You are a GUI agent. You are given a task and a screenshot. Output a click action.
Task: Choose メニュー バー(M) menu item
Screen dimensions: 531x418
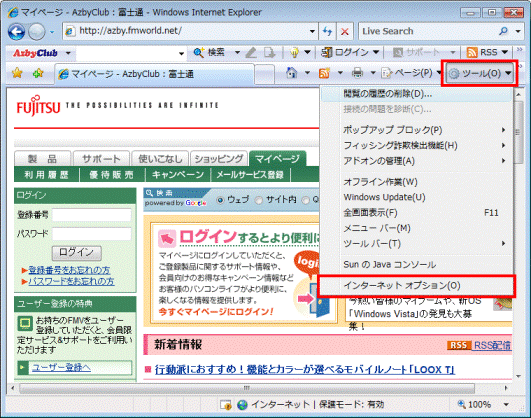416,228
